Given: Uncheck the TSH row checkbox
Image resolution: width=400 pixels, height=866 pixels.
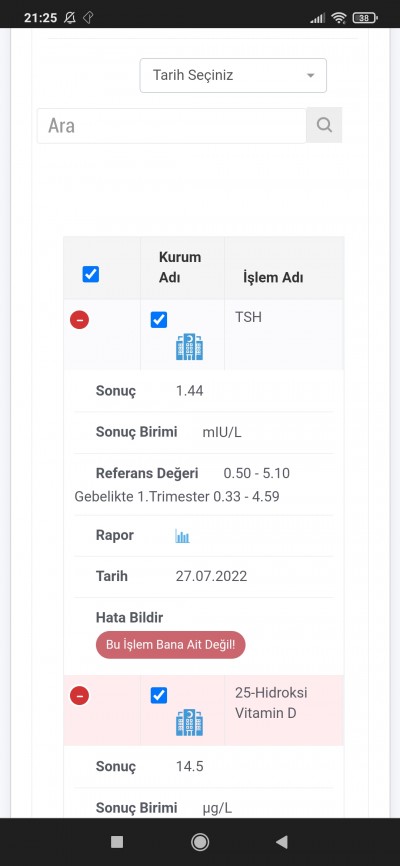Looking at the screenshot, I should coord(159,320).
